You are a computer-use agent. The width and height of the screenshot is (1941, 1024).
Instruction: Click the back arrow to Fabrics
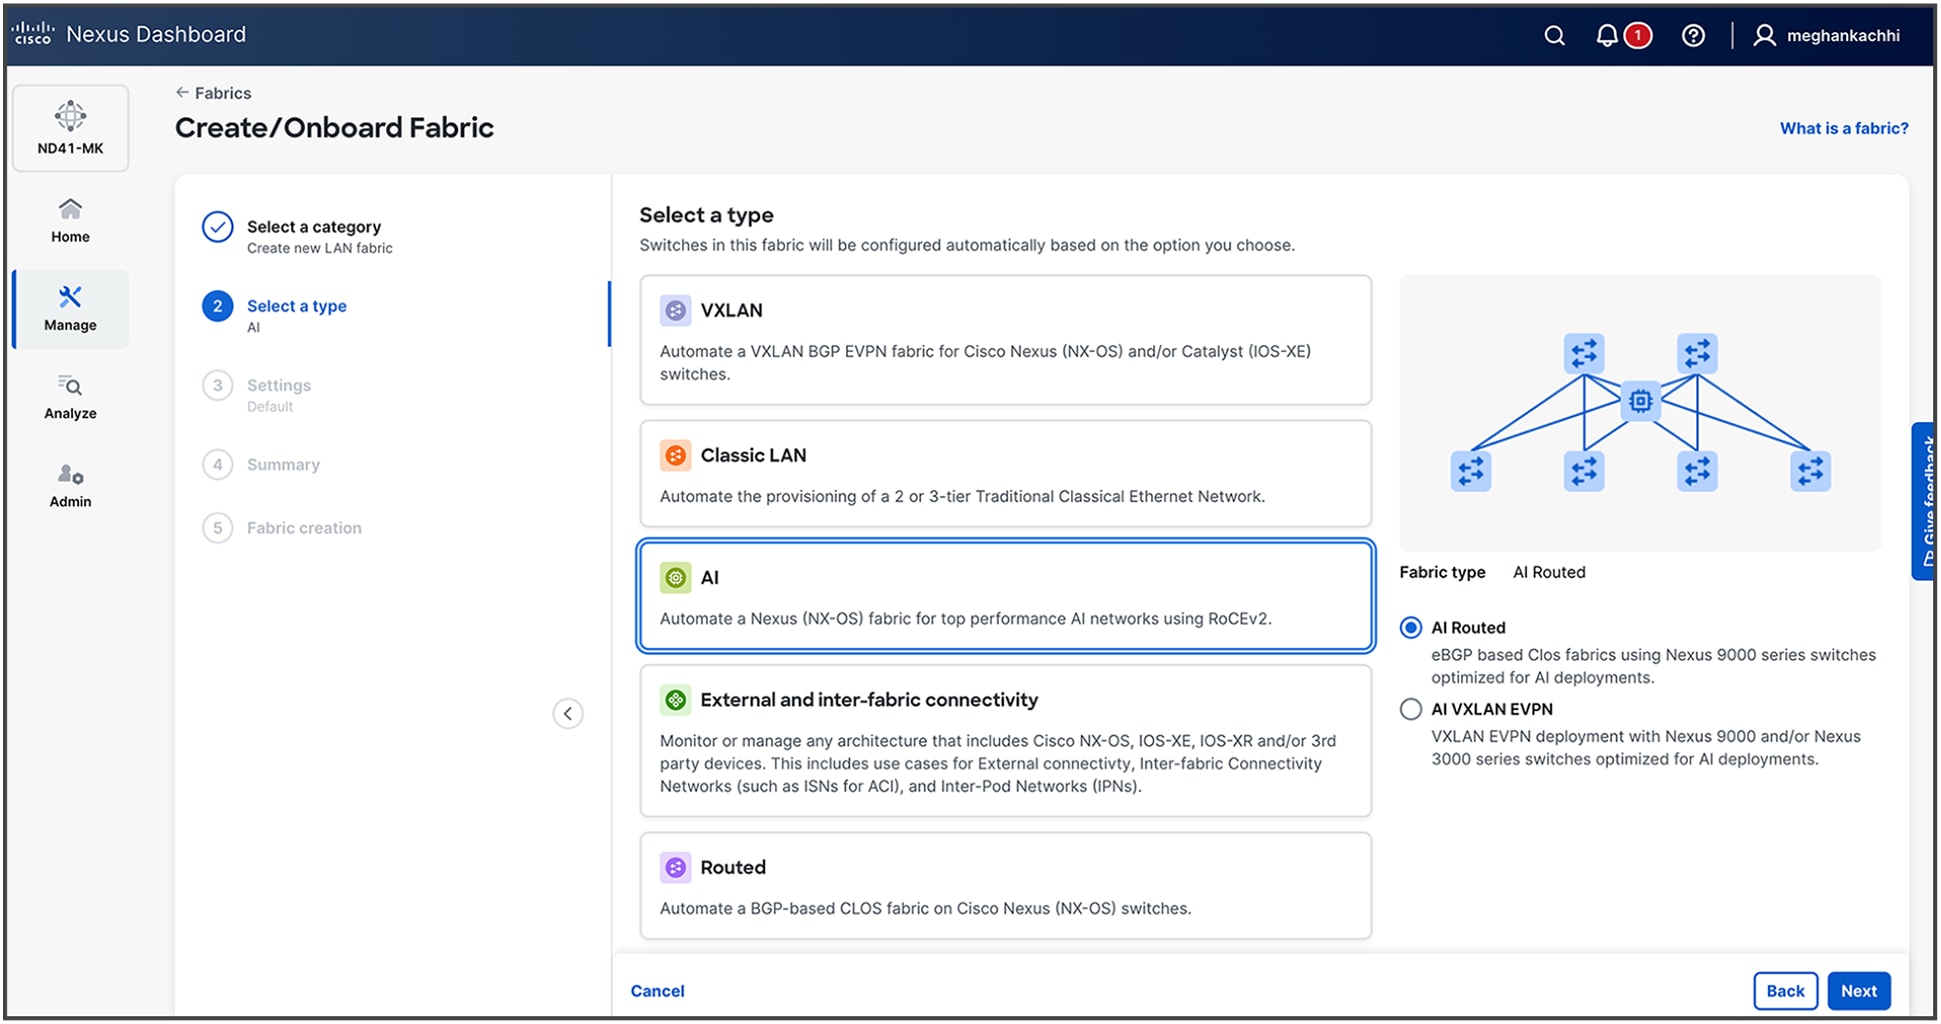183,92
